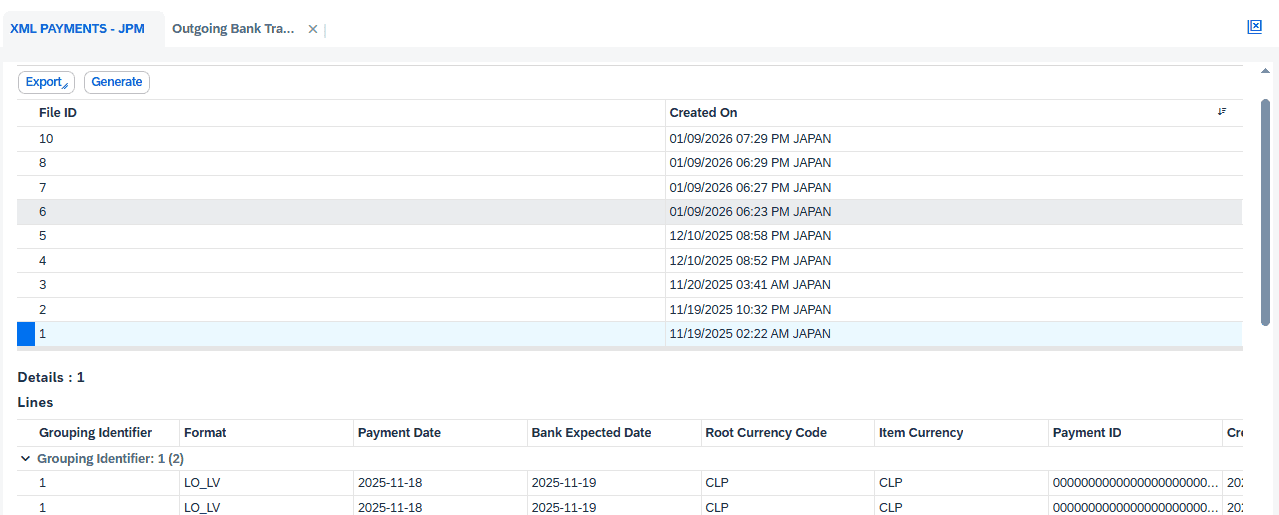Click the scroll-up arrow of the vertical scrollbar
Image resolution: width=1279 pixels, height=515 pixels.
1265,72
